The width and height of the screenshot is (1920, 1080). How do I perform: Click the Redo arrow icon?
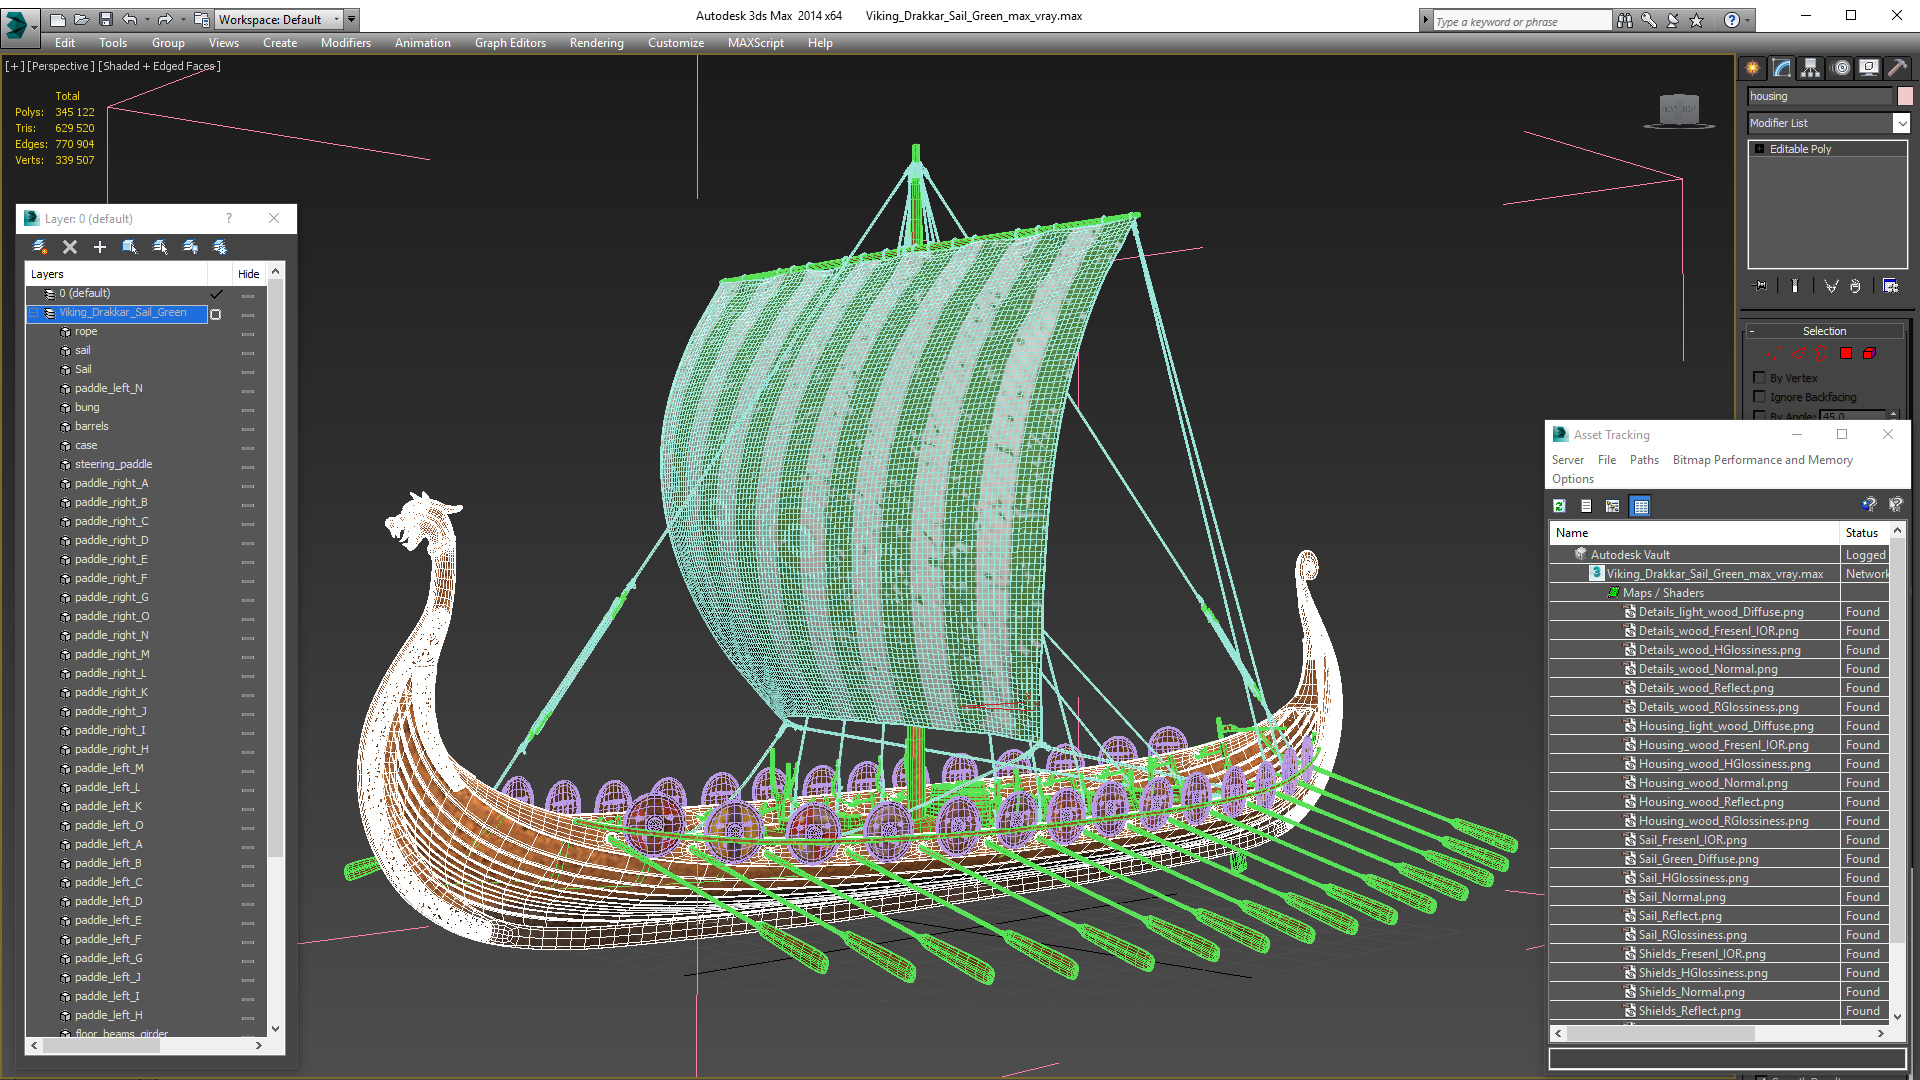pos(165,19)
